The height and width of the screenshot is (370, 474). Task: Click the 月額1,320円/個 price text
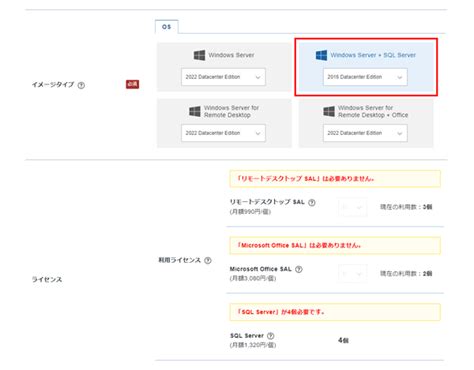253,345
